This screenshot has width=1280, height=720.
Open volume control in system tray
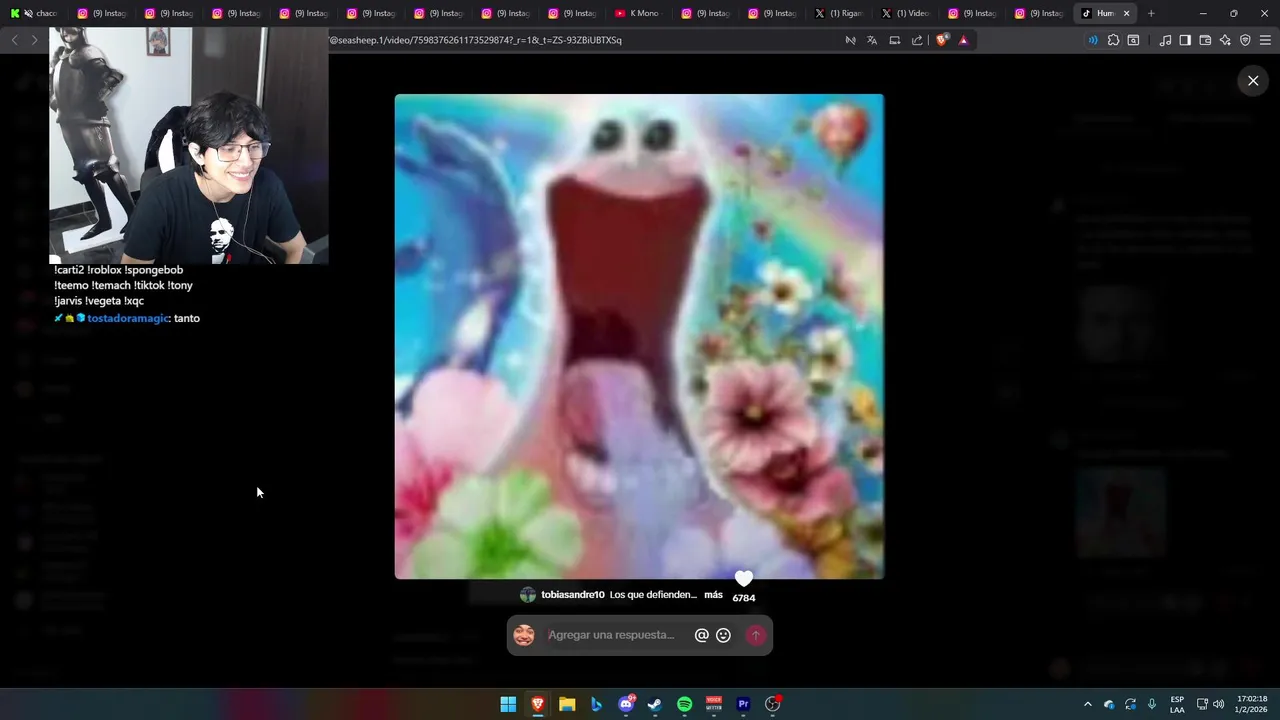pos(1218,704)
